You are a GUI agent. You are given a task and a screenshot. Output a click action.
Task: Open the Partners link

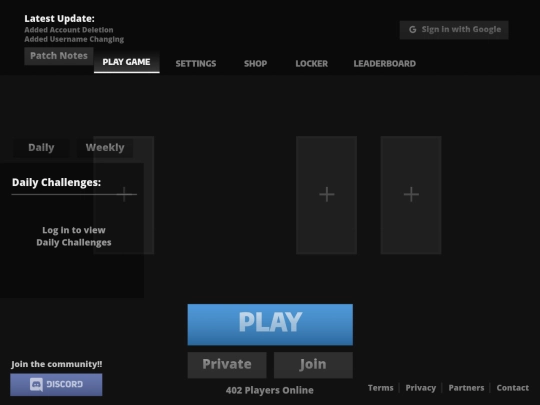[x=466, y=388]
